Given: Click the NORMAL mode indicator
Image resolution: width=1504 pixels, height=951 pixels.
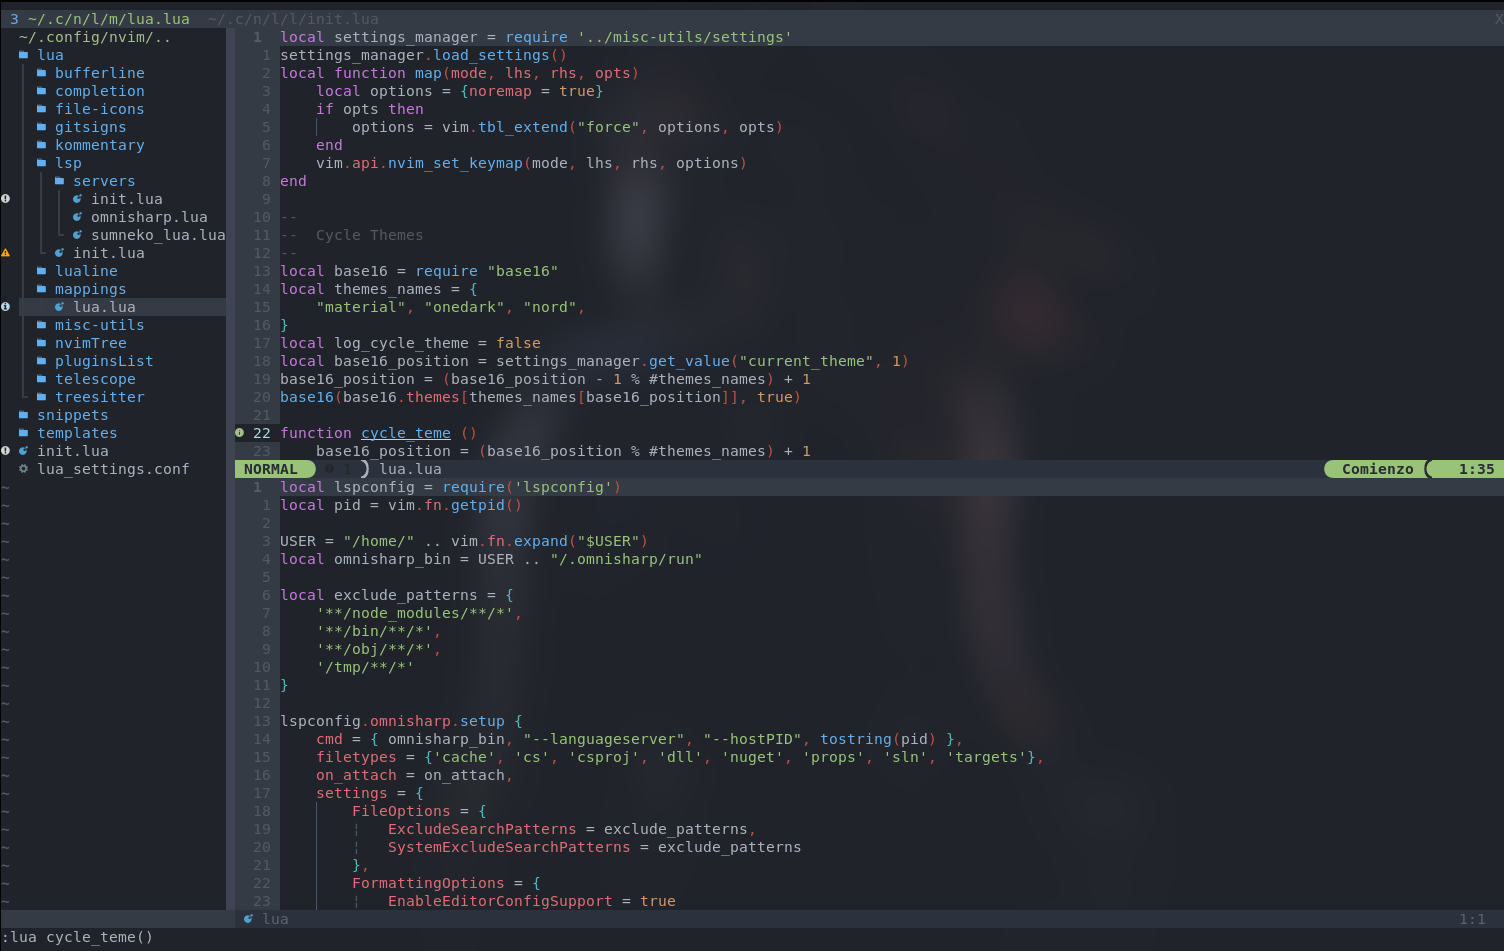Looking at the screenshot, I should point(271,469).
